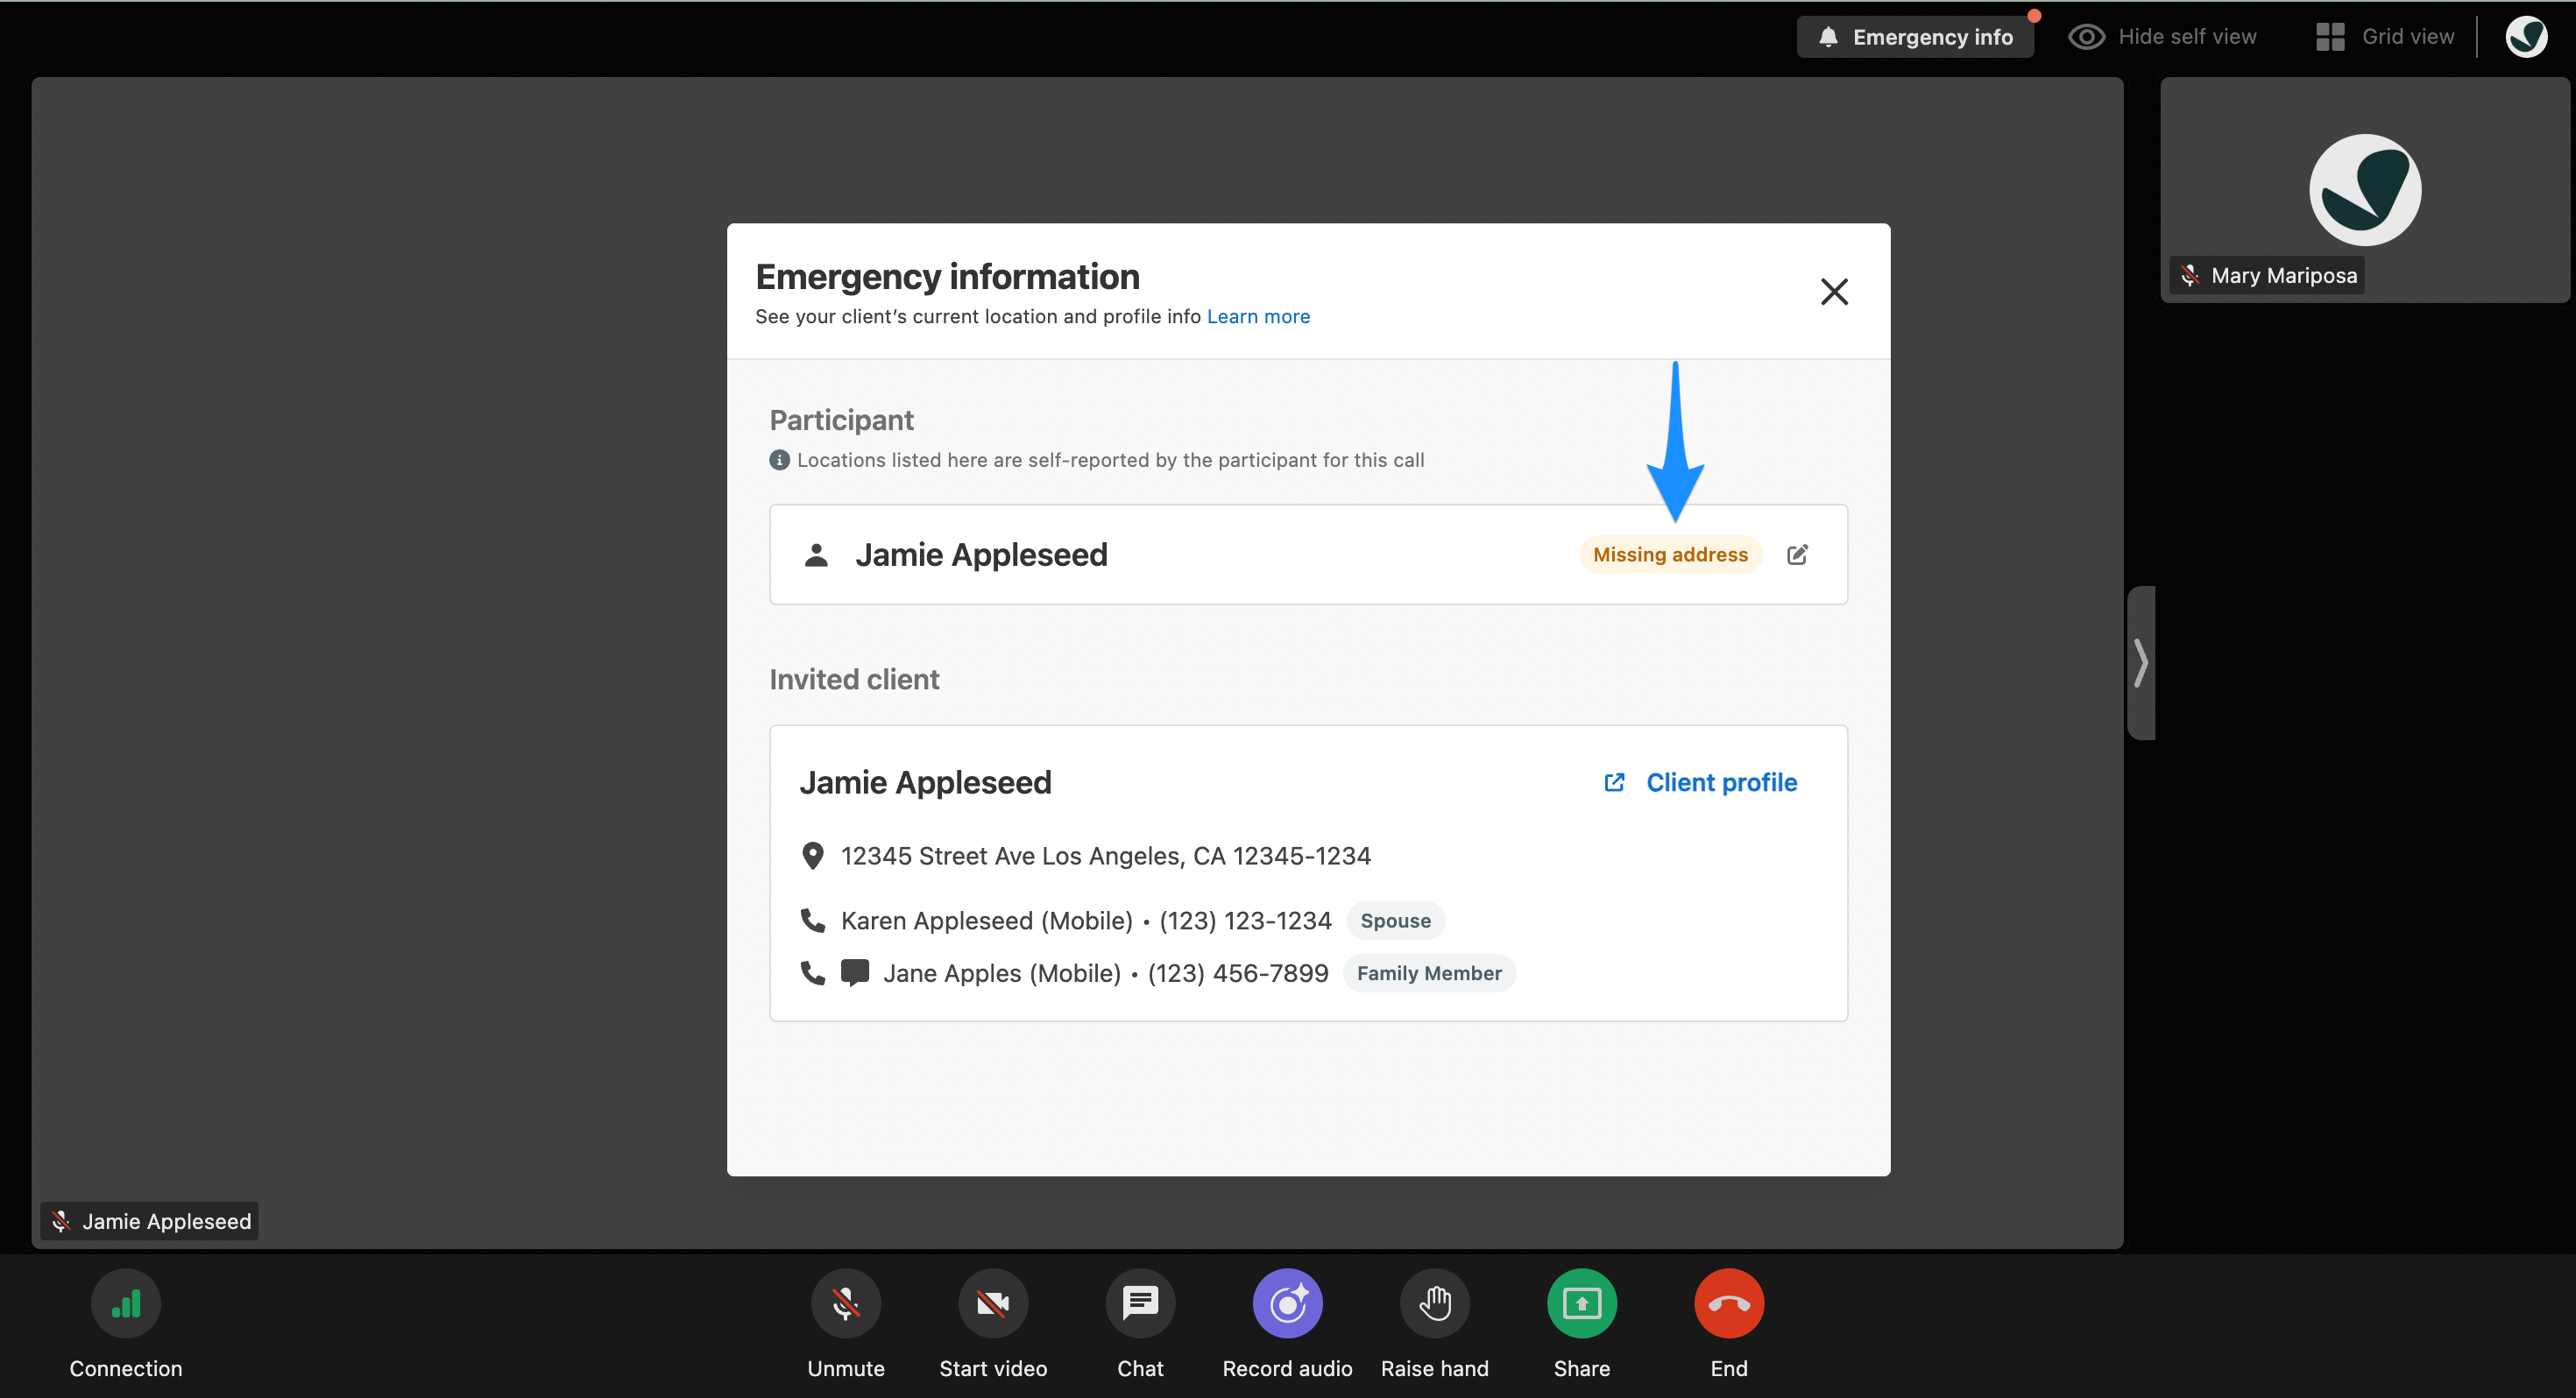Image resolution: width=2576 pixels, height=1398 pixels.
Task: Click the info icon next to locations note
Action: [779, 460]
